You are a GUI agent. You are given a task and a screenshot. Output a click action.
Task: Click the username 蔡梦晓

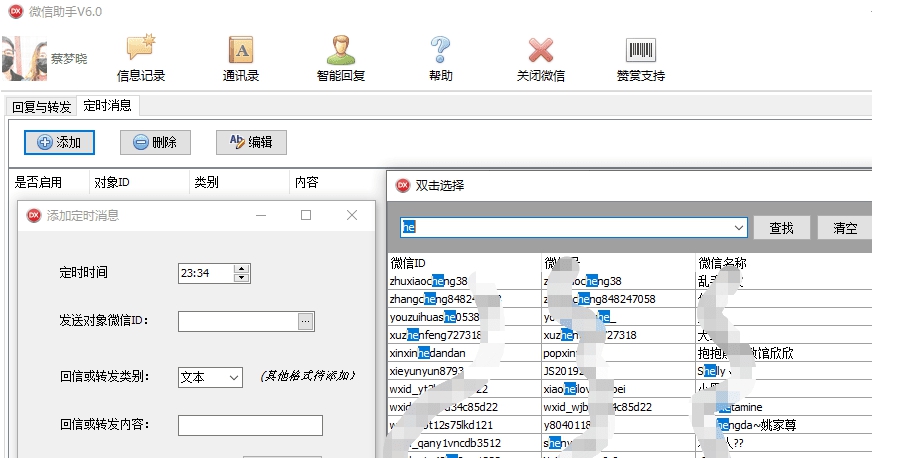point(69,58)
